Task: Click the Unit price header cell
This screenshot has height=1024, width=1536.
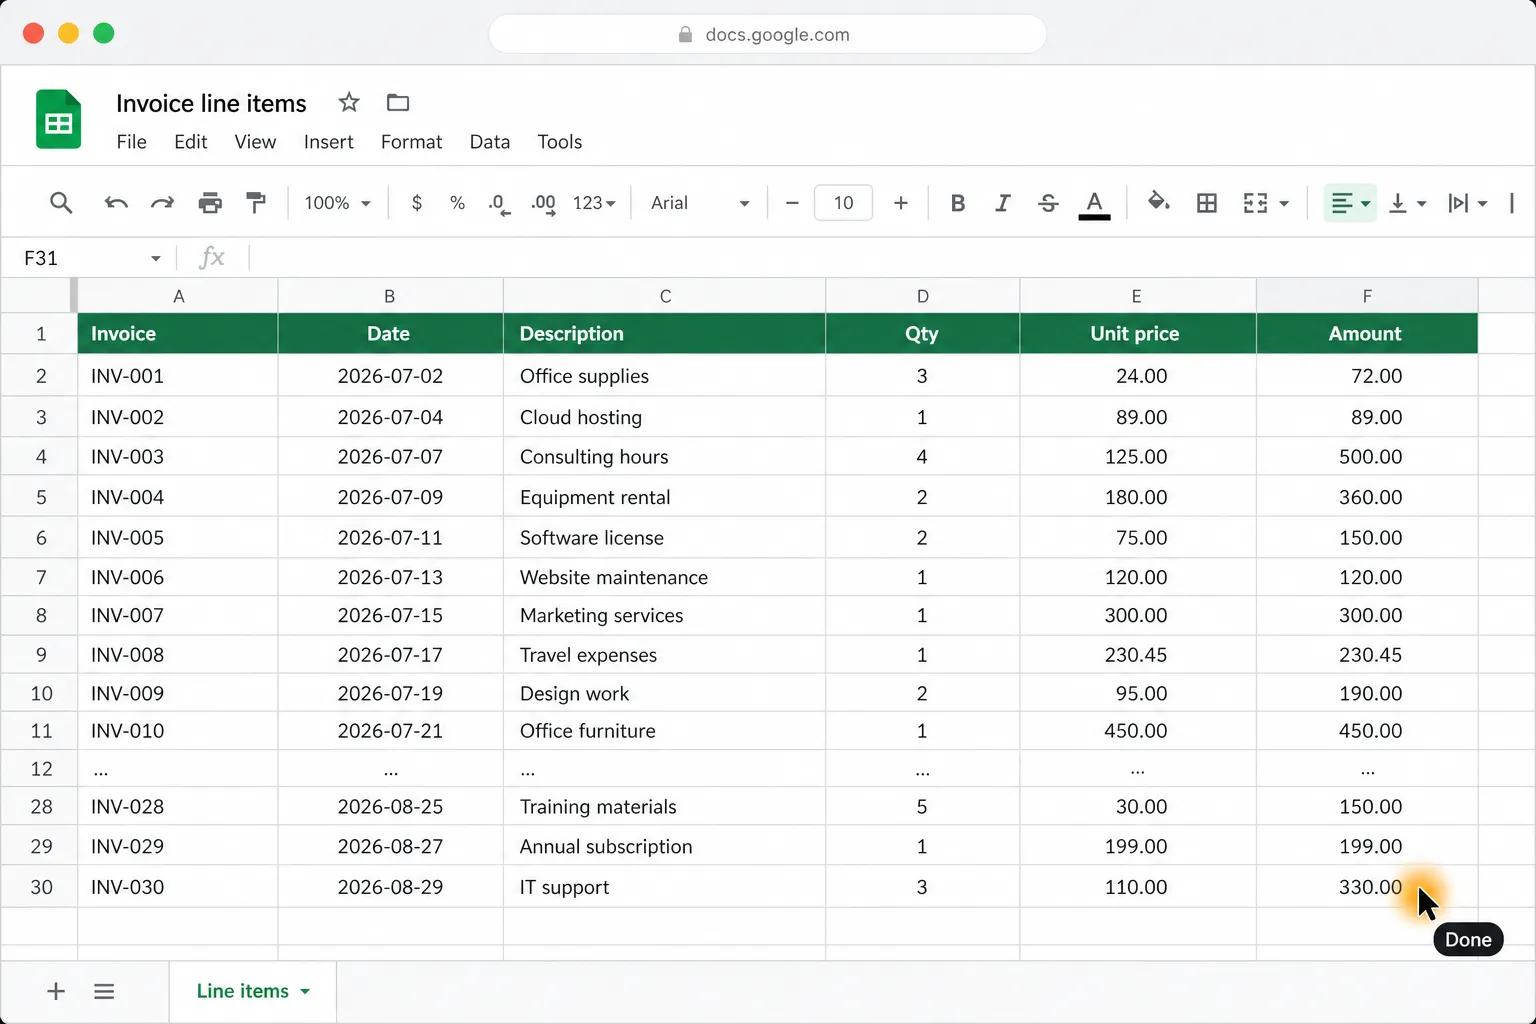Action: coord(1138,333)
